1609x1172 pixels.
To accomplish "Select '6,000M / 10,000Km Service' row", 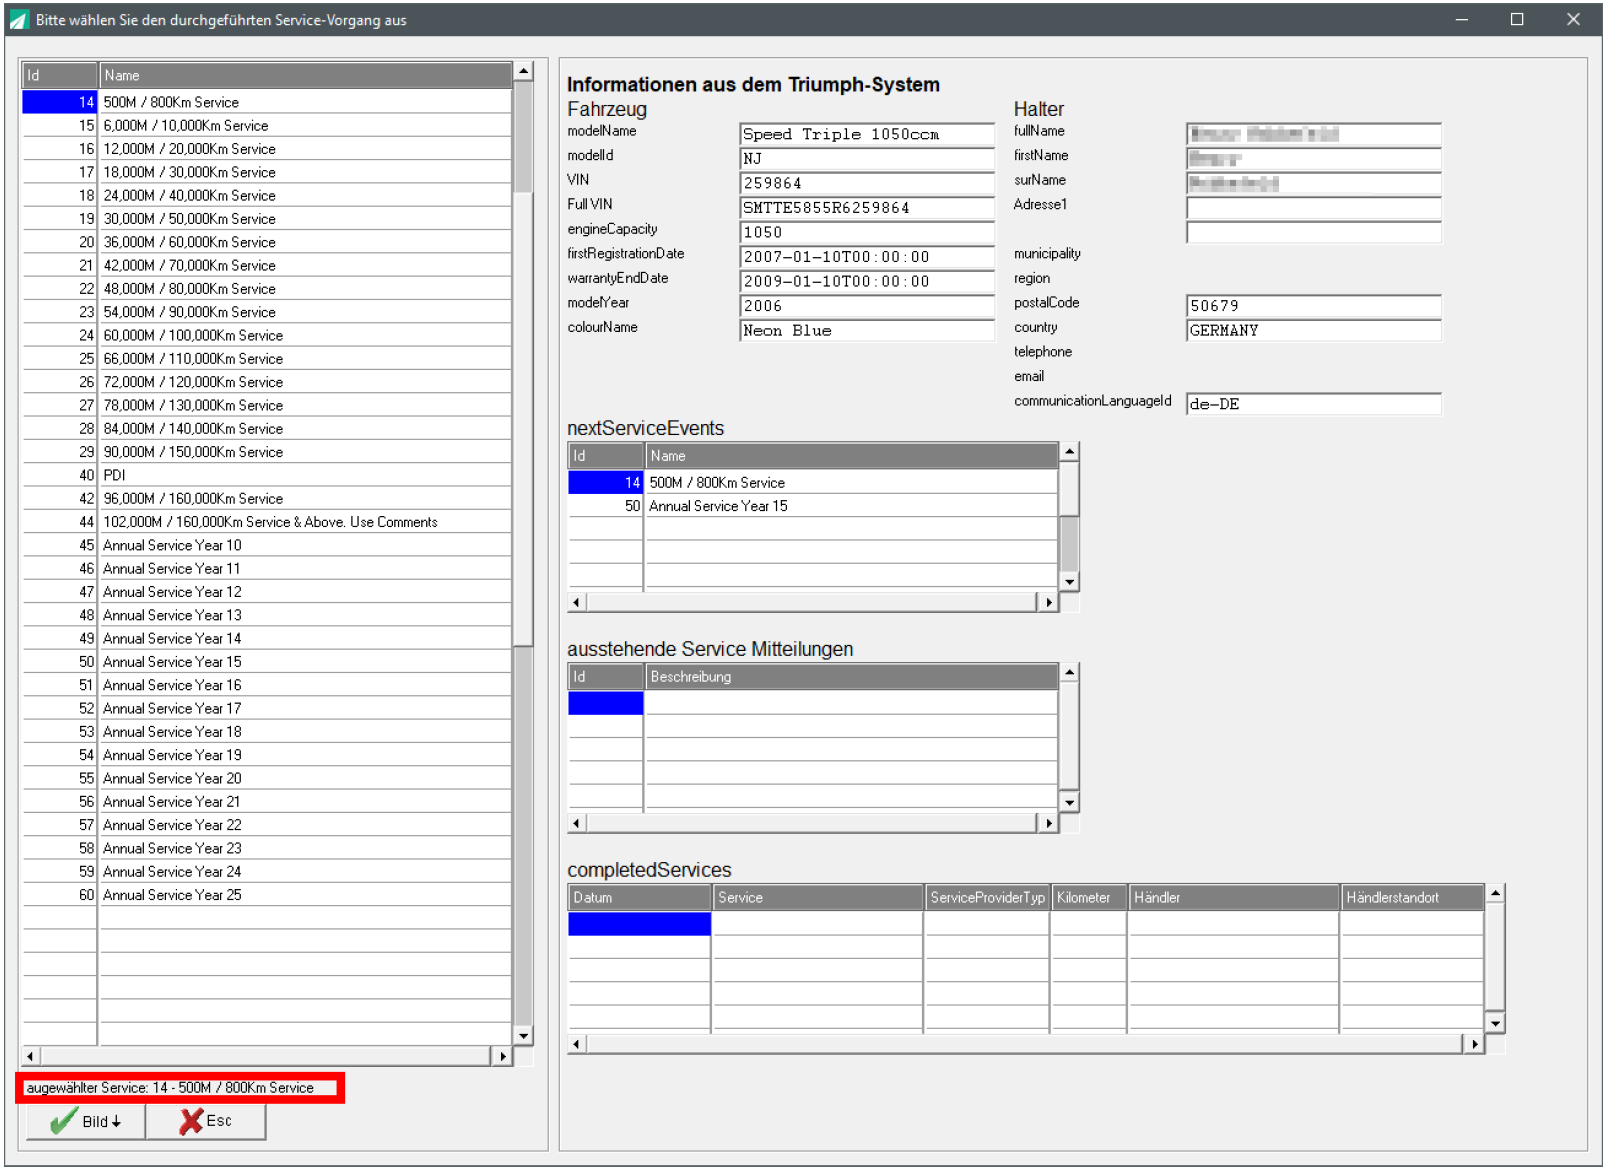I will (x=266, y=125).
